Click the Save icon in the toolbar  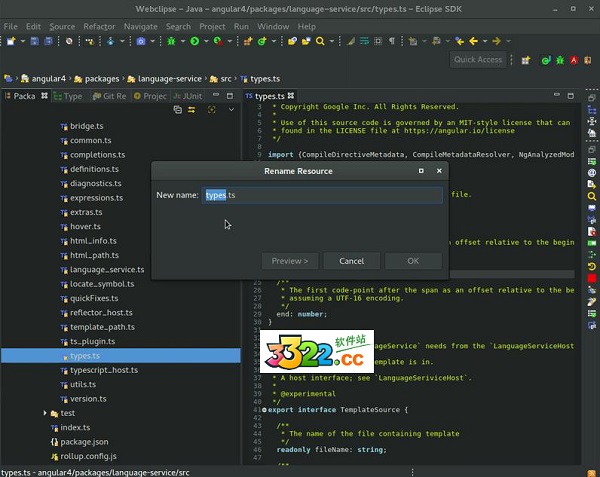point(35,41)
